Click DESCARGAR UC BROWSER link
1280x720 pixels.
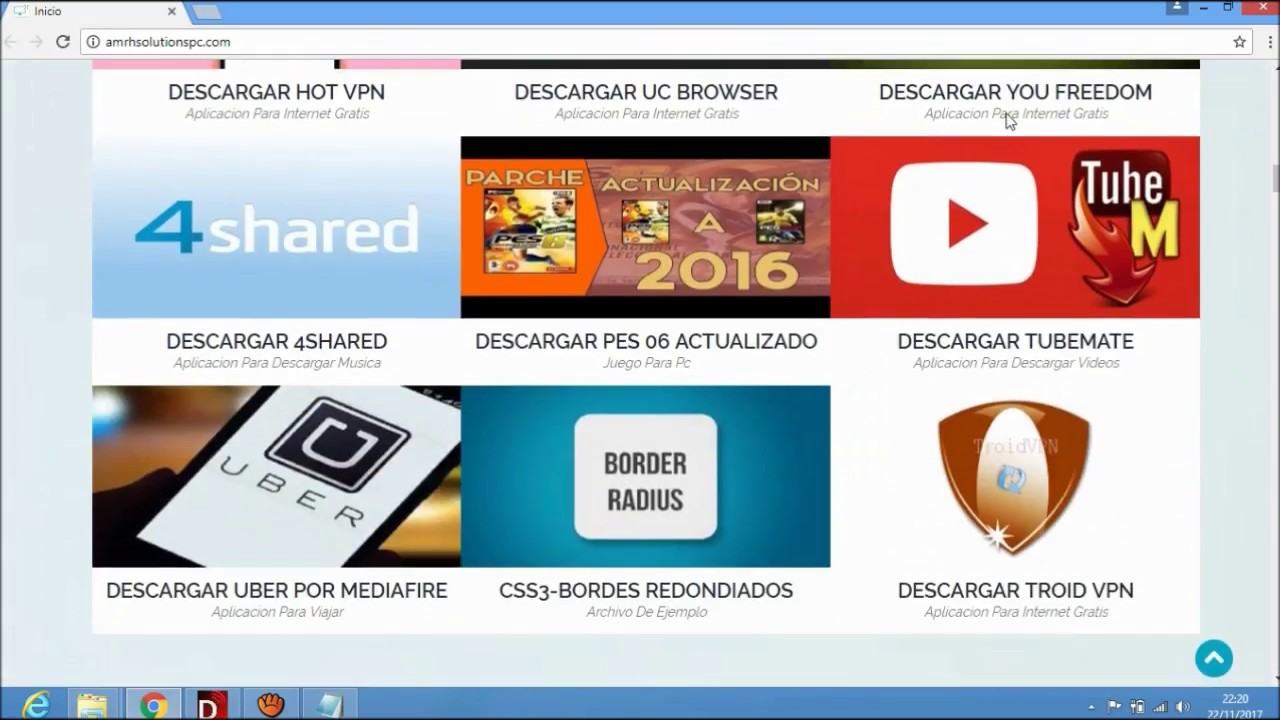click(646, 92)
